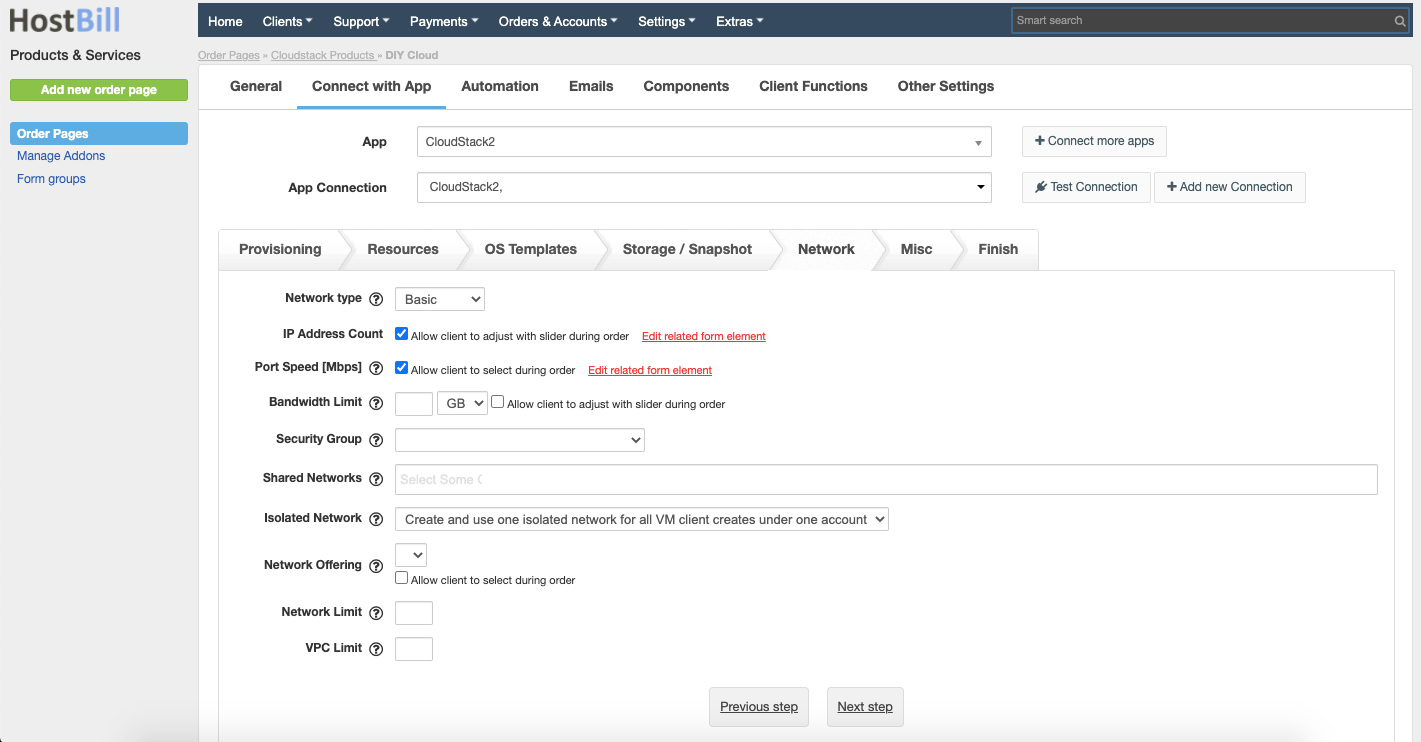
Task: Uncheck allow client to adjust IP Address slider
Action: point(401,333)
